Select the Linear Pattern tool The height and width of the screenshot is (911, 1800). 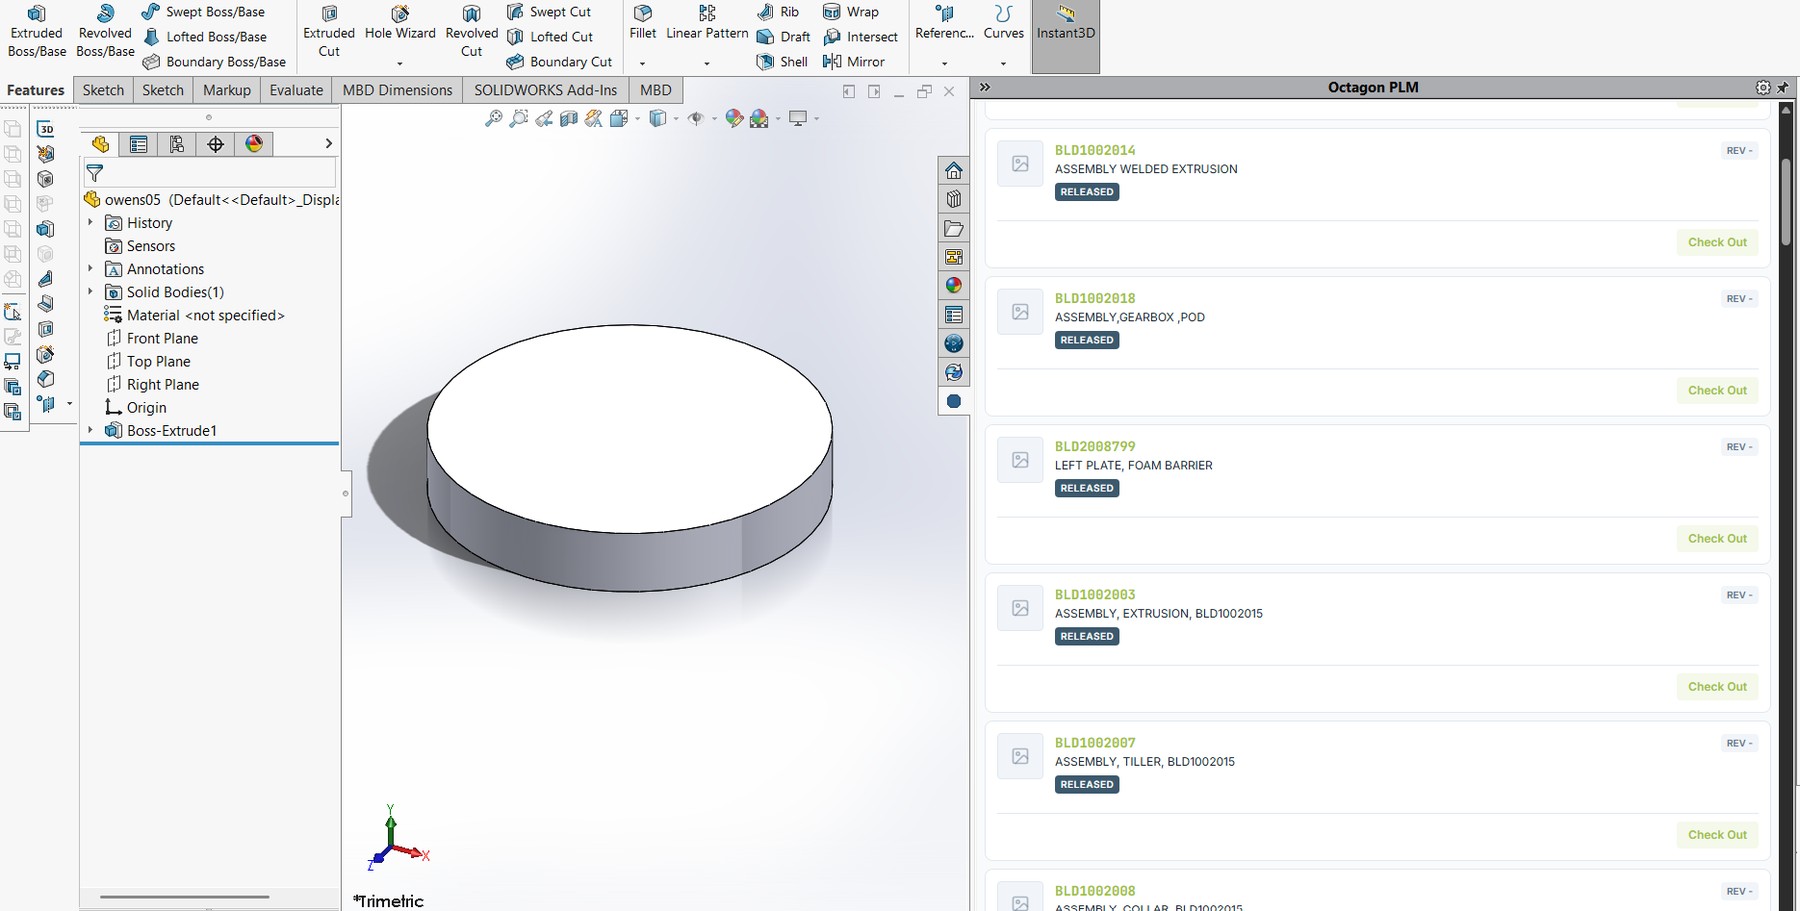click(707, 23)
